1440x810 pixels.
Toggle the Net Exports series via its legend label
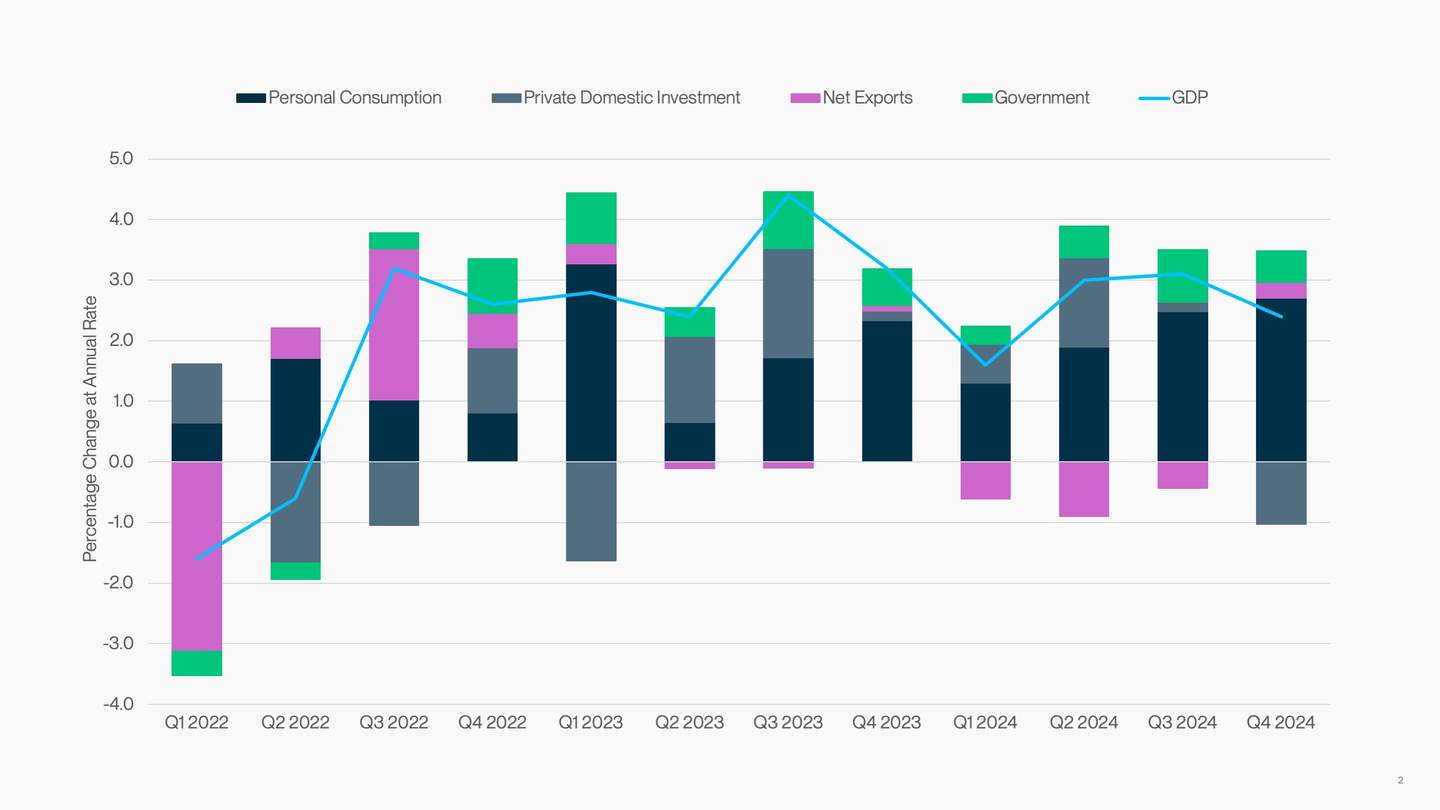(x=866, y=97)
